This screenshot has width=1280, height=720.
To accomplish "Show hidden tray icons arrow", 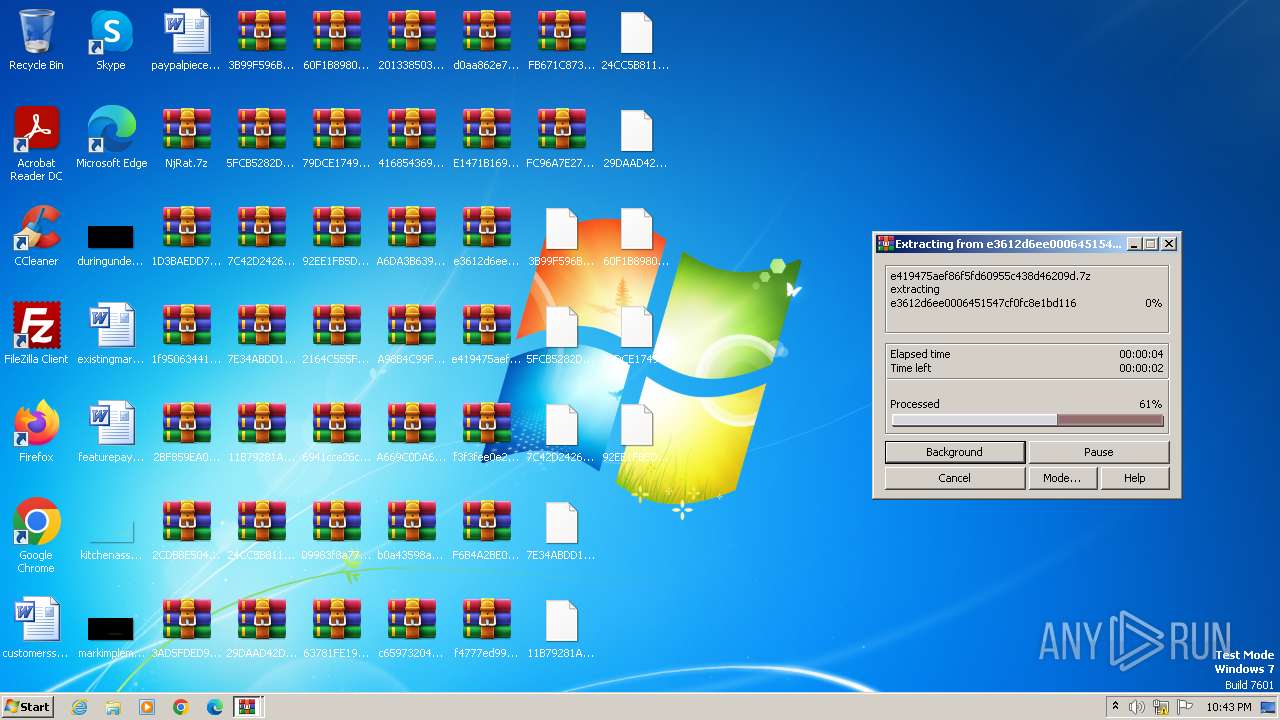I will [x=1115, y=707].
